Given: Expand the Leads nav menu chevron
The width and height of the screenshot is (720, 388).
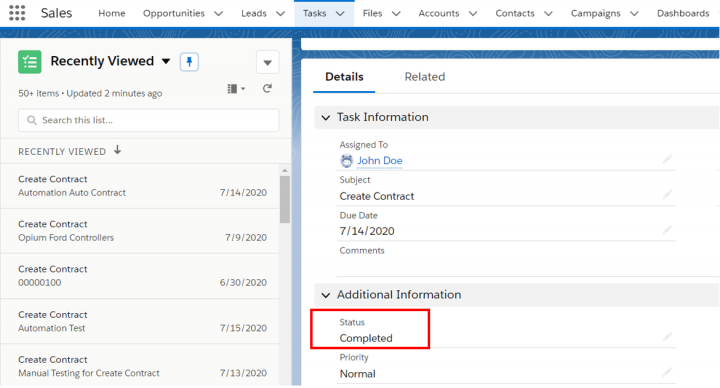Looking at the screenshot, I should (x=280, y=14).
